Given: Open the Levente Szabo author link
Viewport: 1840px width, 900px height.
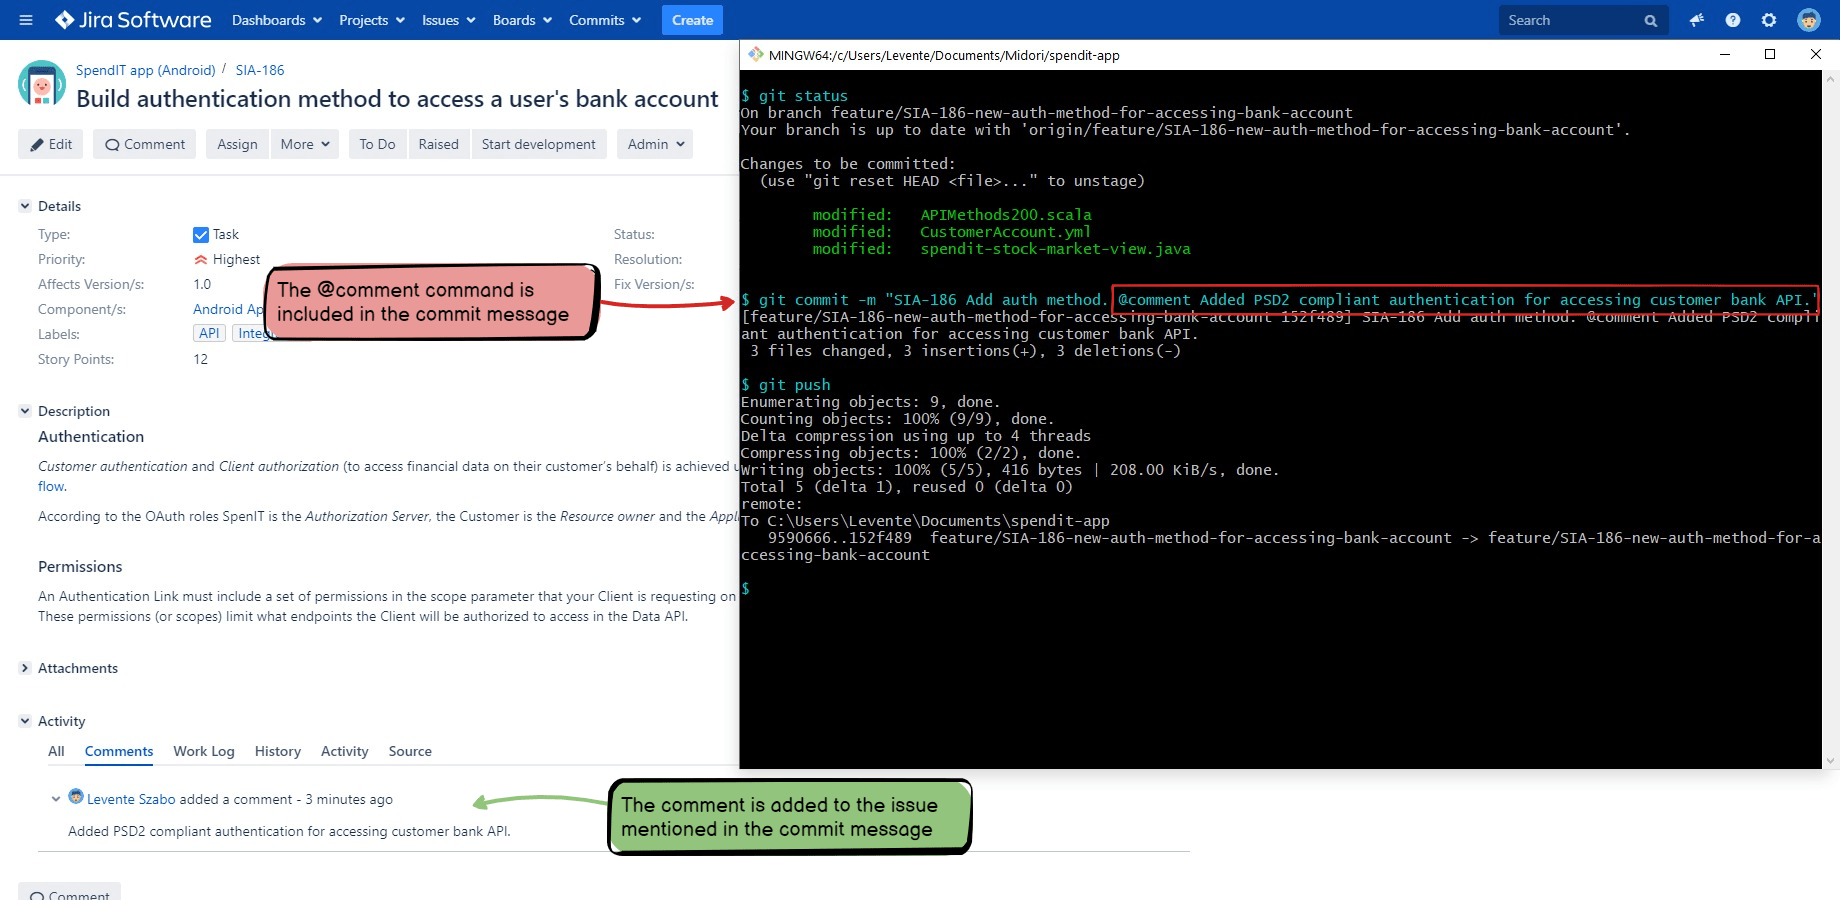Looking at the screenshot, I should point(131,799).
